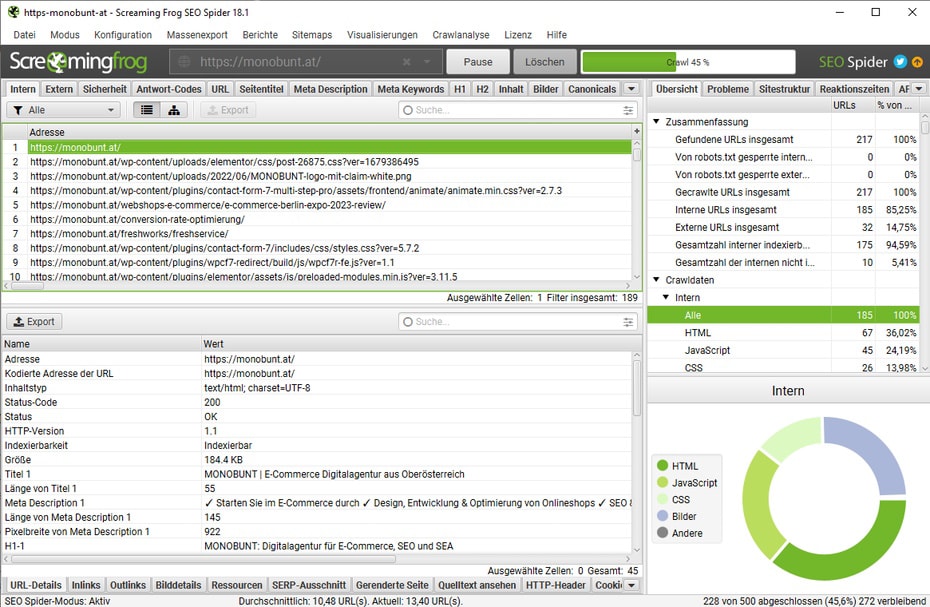Select the HTML row in Crawldaten

click(x=783, y=333)
